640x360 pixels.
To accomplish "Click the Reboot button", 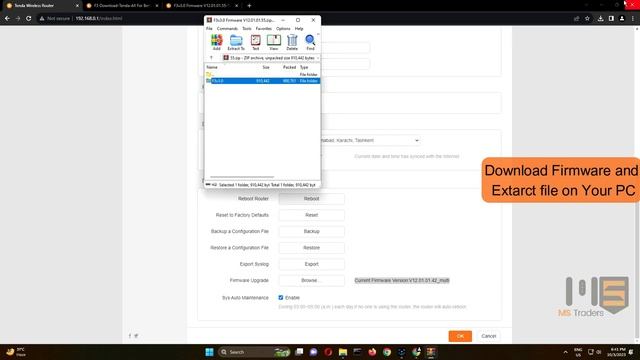I will tap(311, 199).
